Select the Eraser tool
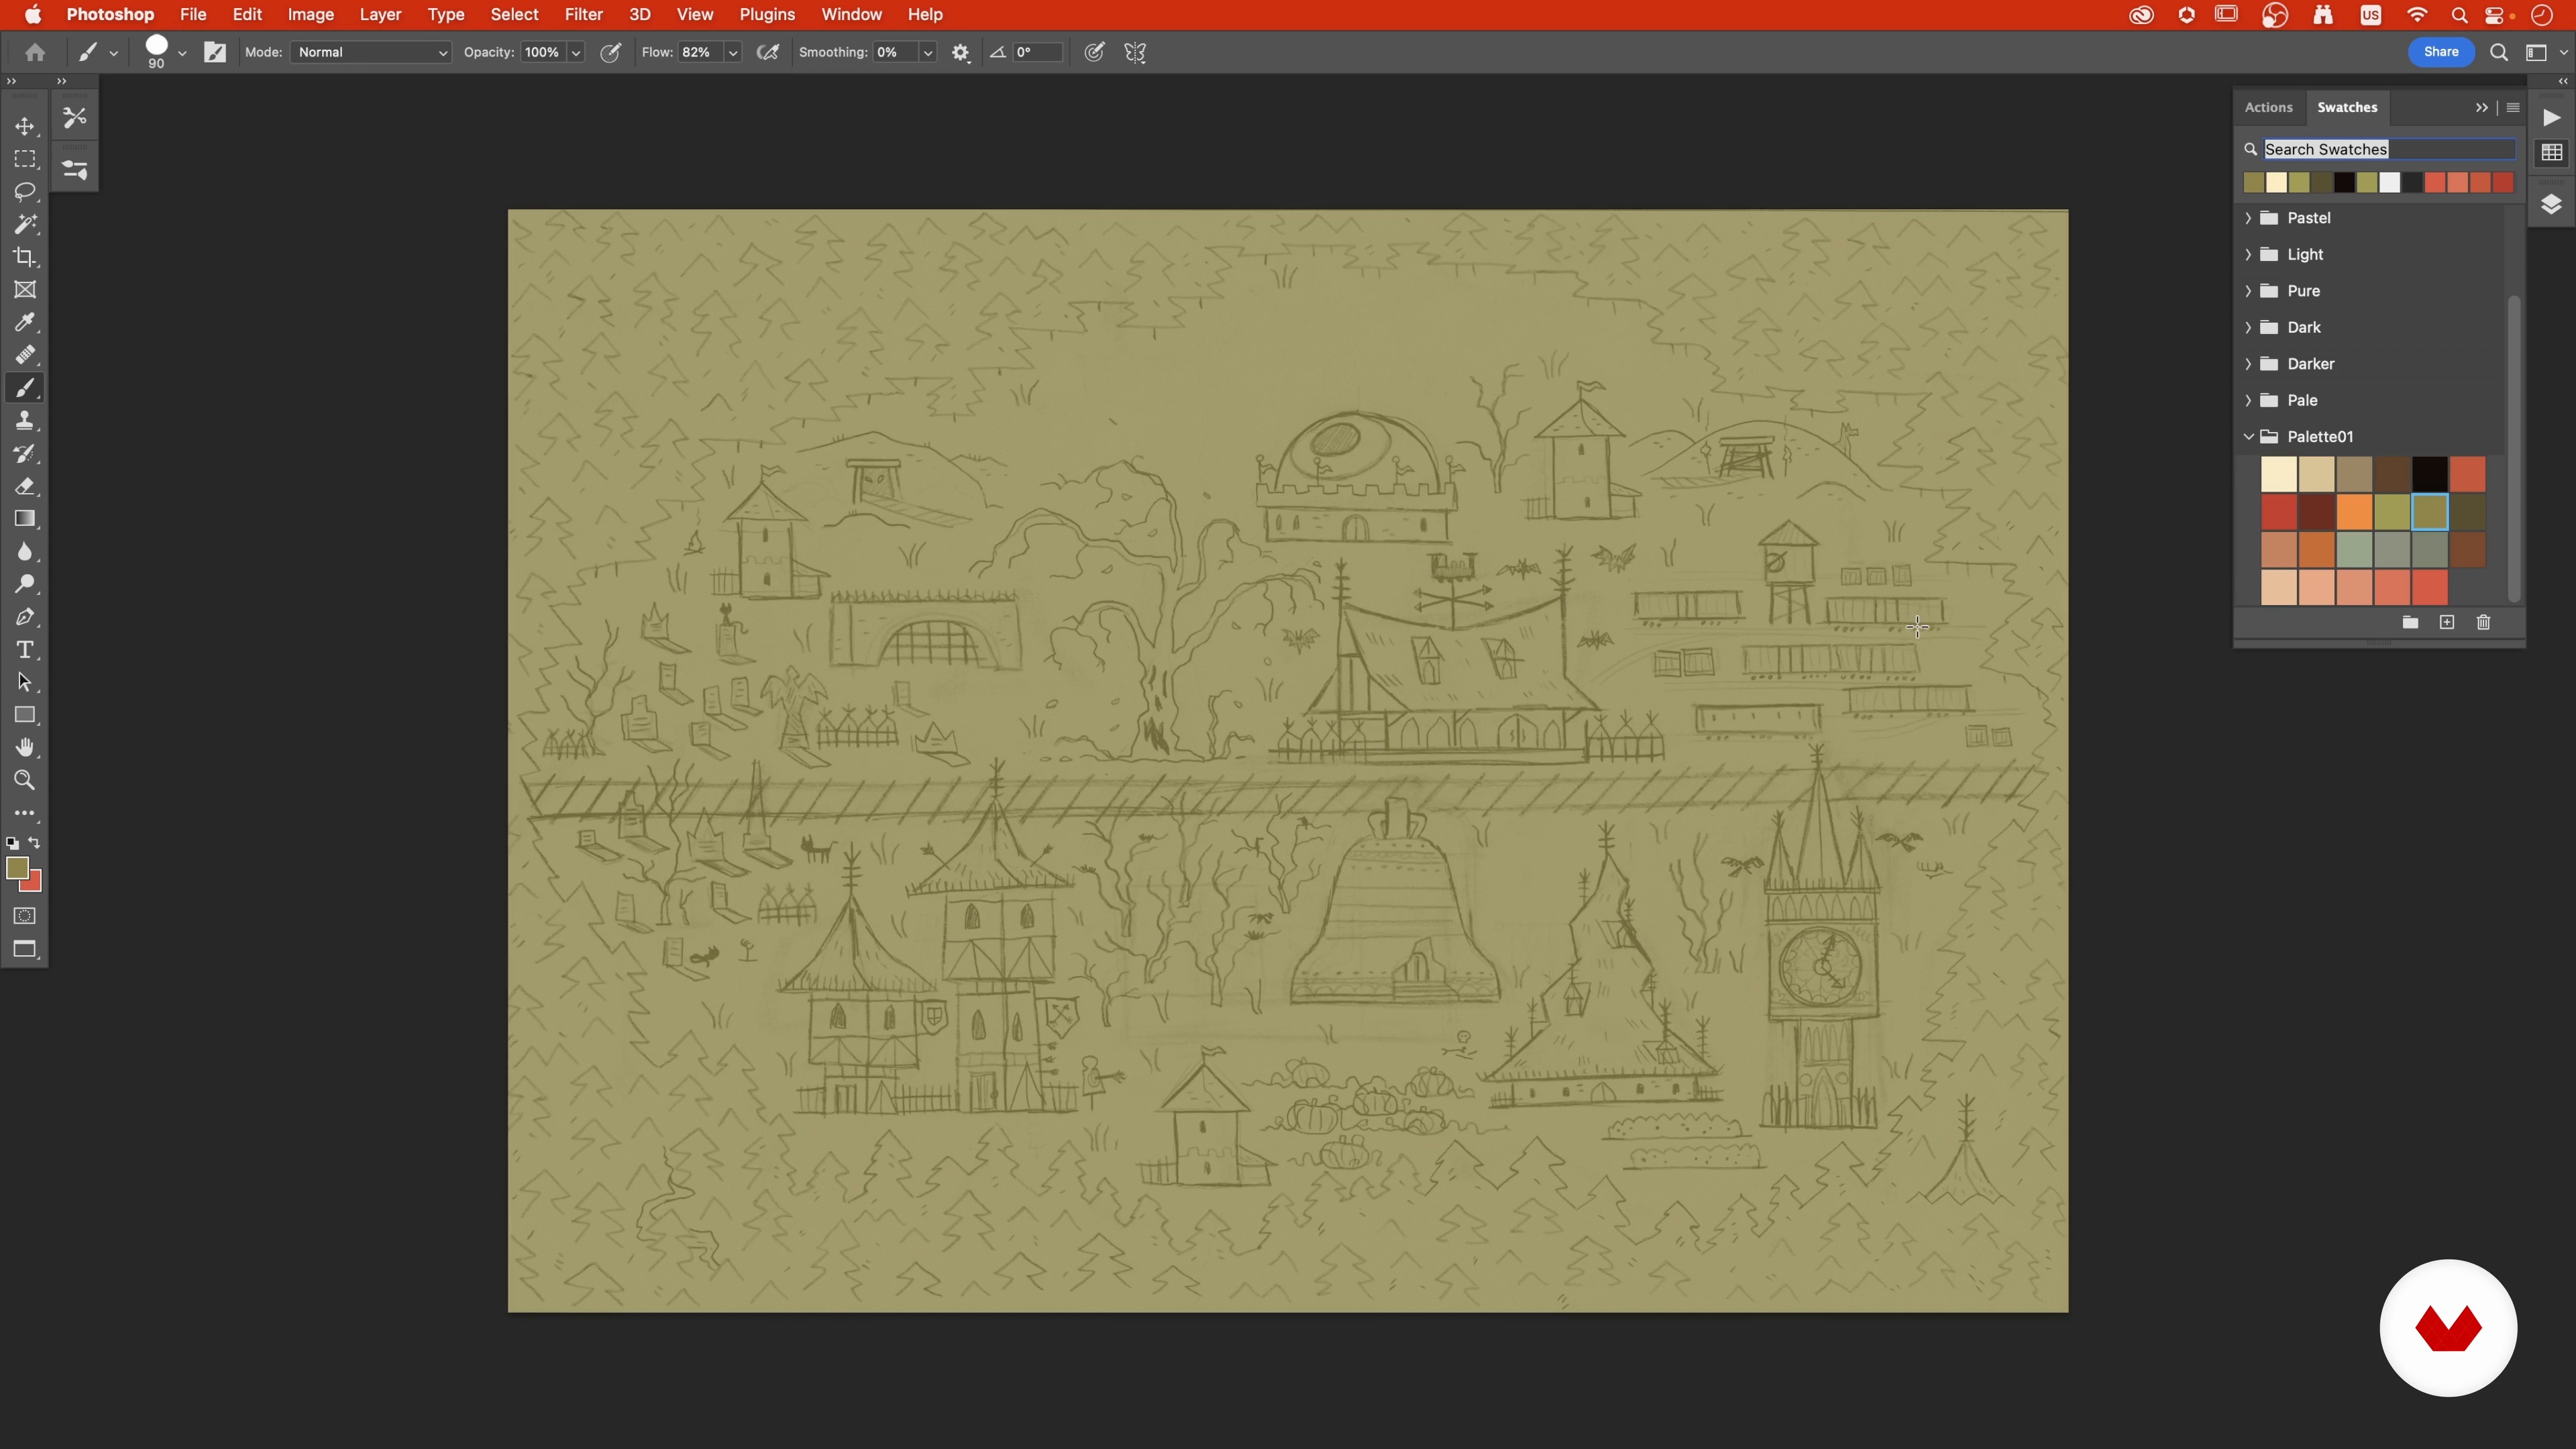 (25, 486)
